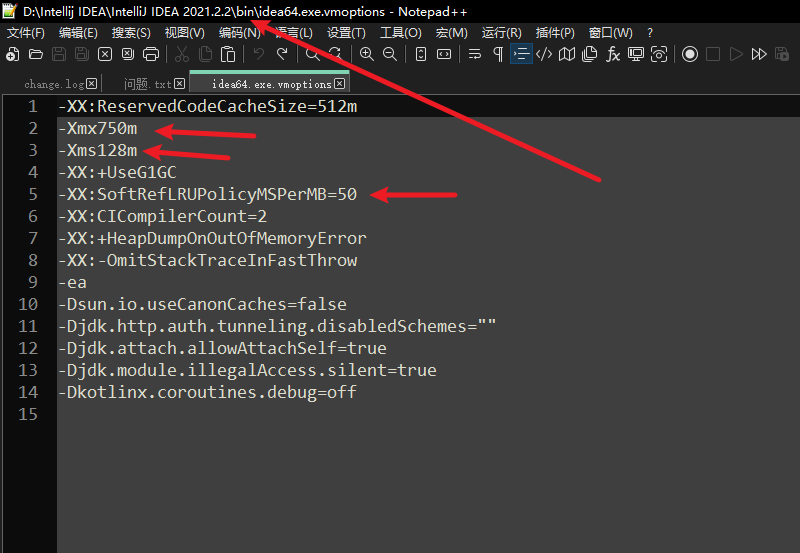
Task: Click the line -XX:ReservedCodeCacheSize=512m
Action: 207,106
